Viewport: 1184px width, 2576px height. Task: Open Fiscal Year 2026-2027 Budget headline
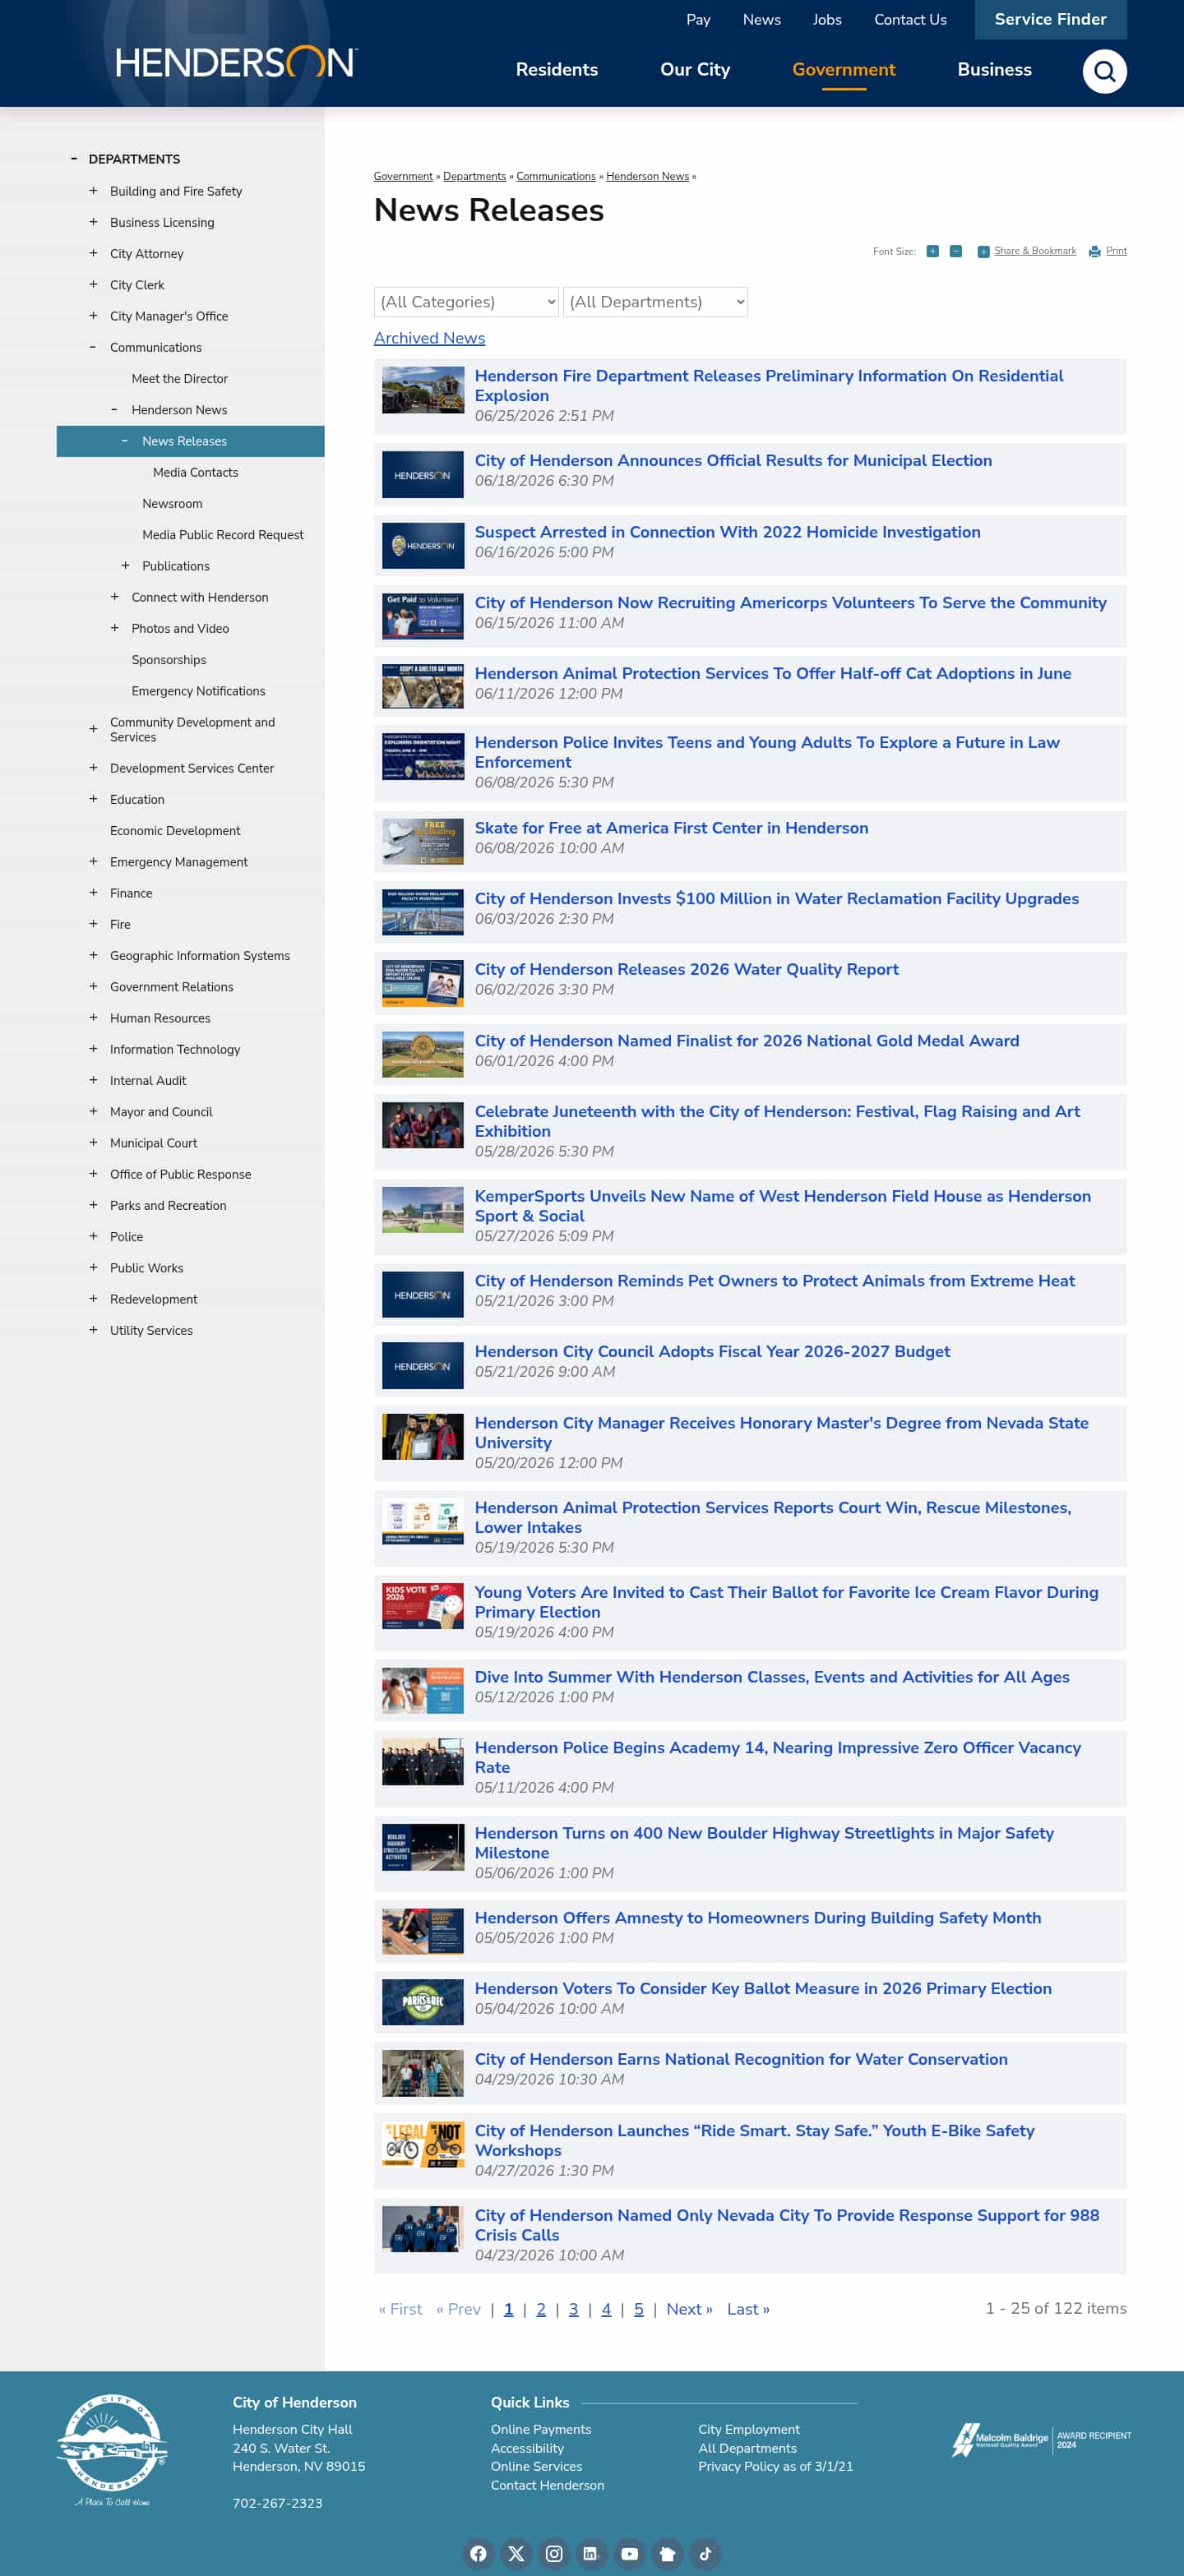click(712, 1351)
